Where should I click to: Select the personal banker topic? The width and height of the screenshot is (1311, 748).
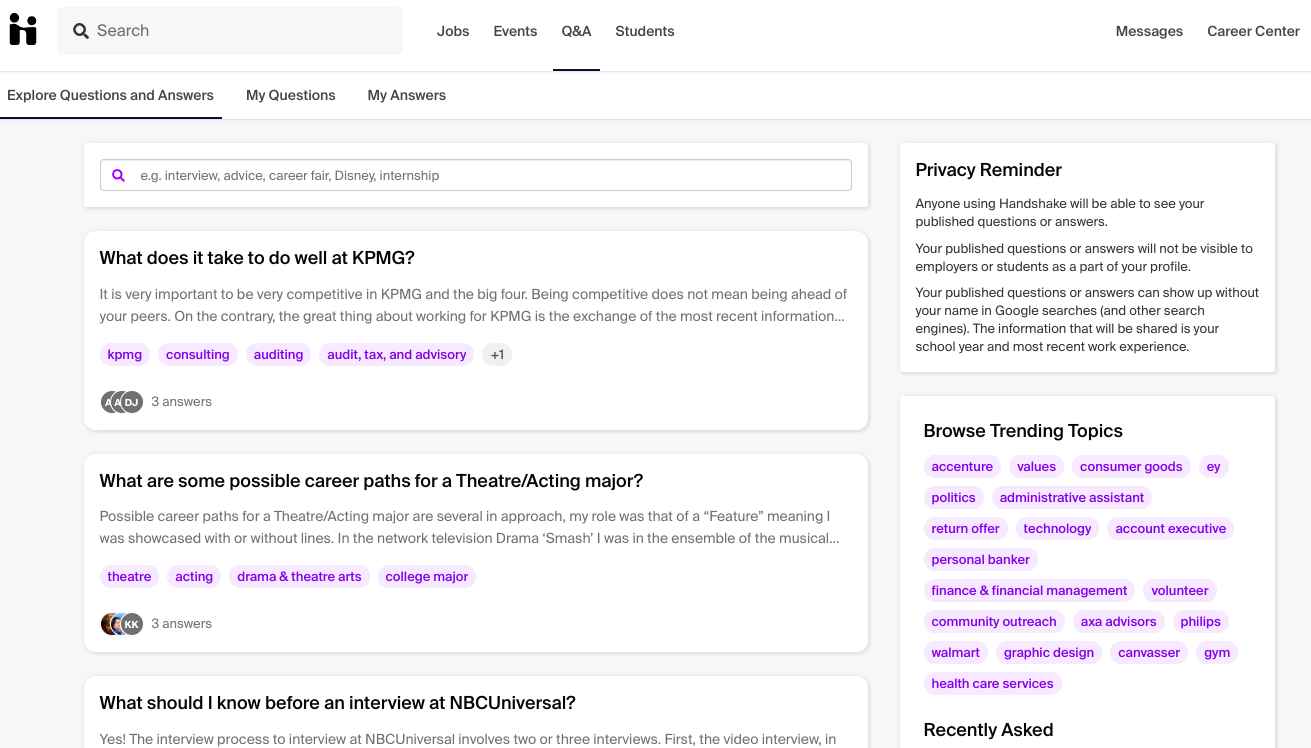coord(980,559)
